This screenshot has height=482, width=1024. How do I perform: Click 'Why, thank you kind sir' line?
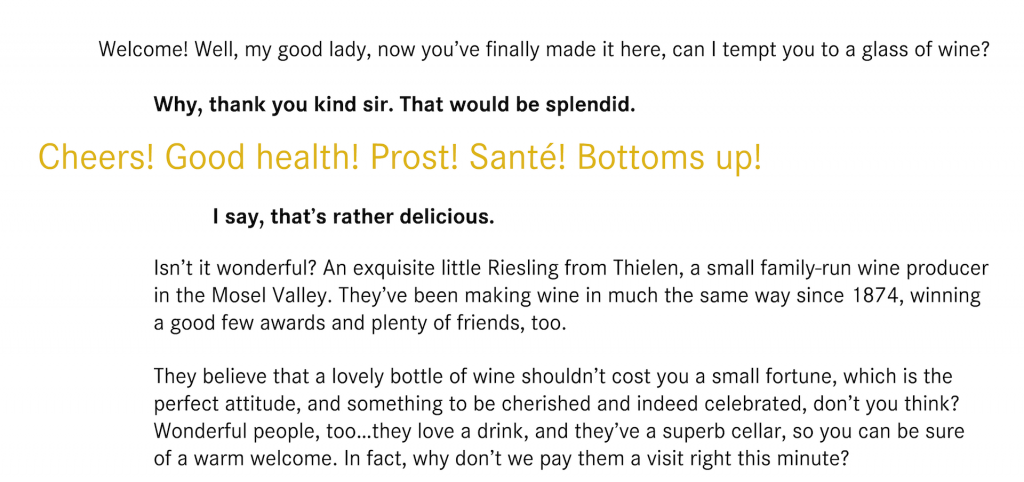point(274,104)
